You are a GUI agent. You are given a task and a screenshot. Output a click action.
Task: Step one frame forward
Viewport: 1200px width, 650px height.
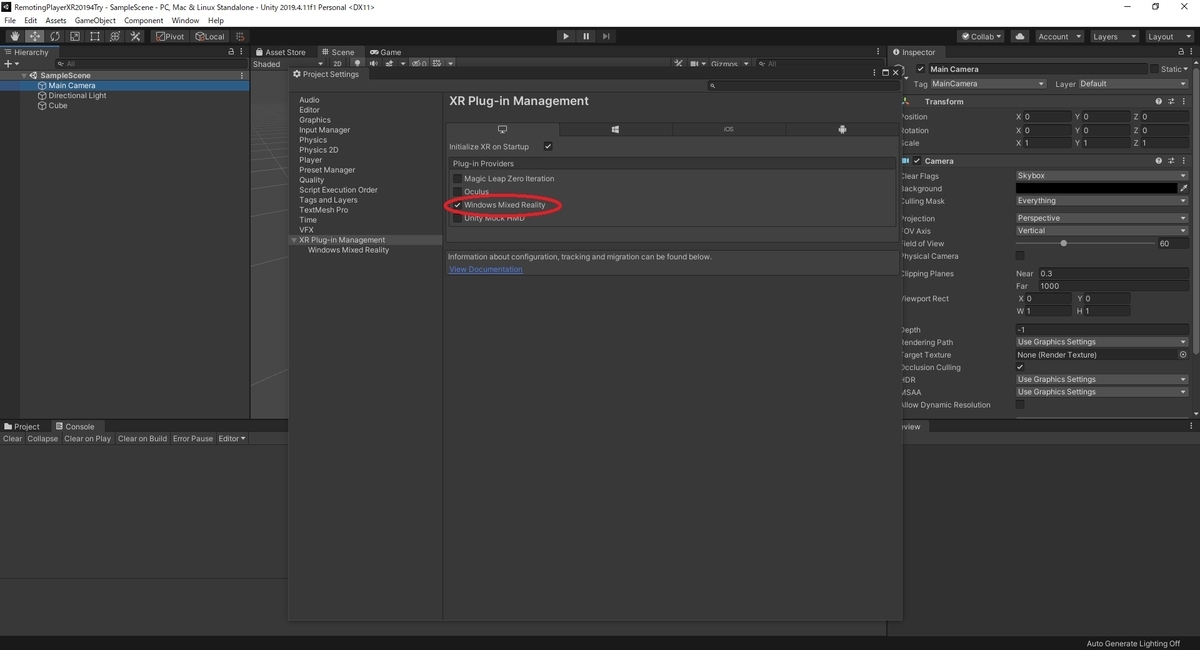coord(606,36)
